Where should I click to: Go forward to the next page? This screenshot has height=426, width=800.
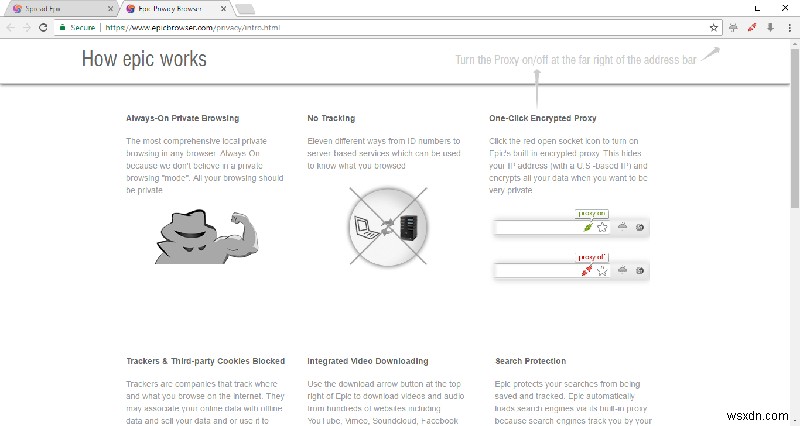coord(27,28)
